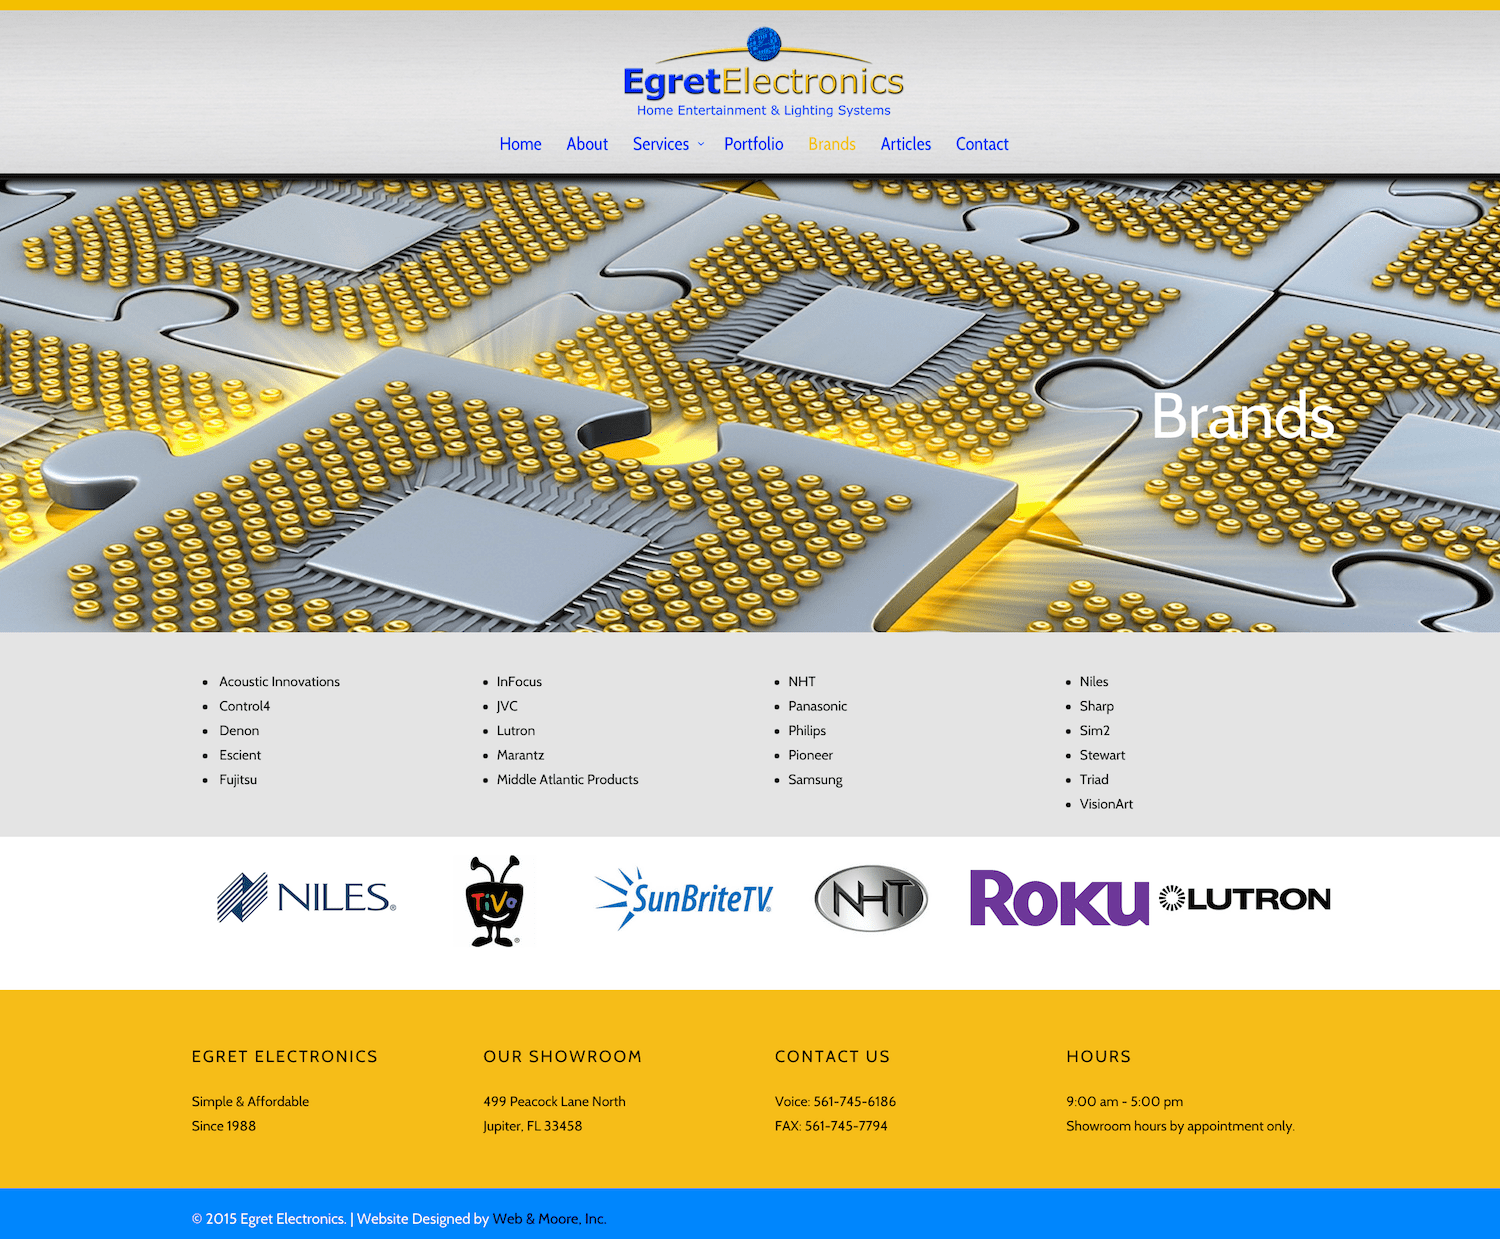The image size is (1500, 1239).
Task: Click Middle Atlantic Products list item
Action: [x=568, y=780]
